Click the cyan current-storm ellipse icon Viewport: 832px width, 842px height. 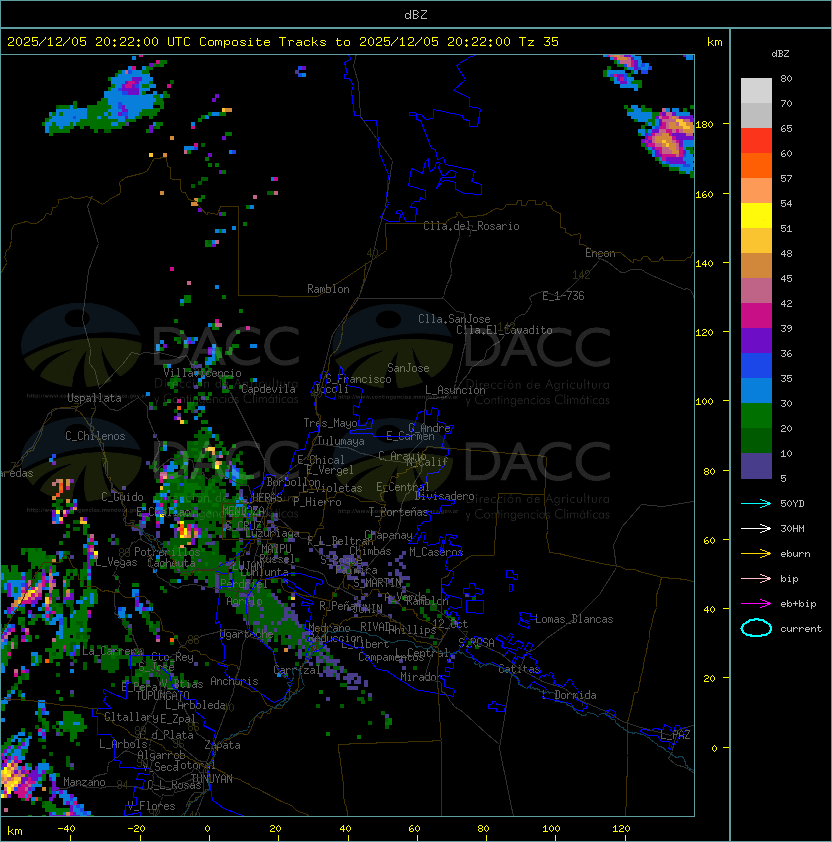tap(756, 628)
